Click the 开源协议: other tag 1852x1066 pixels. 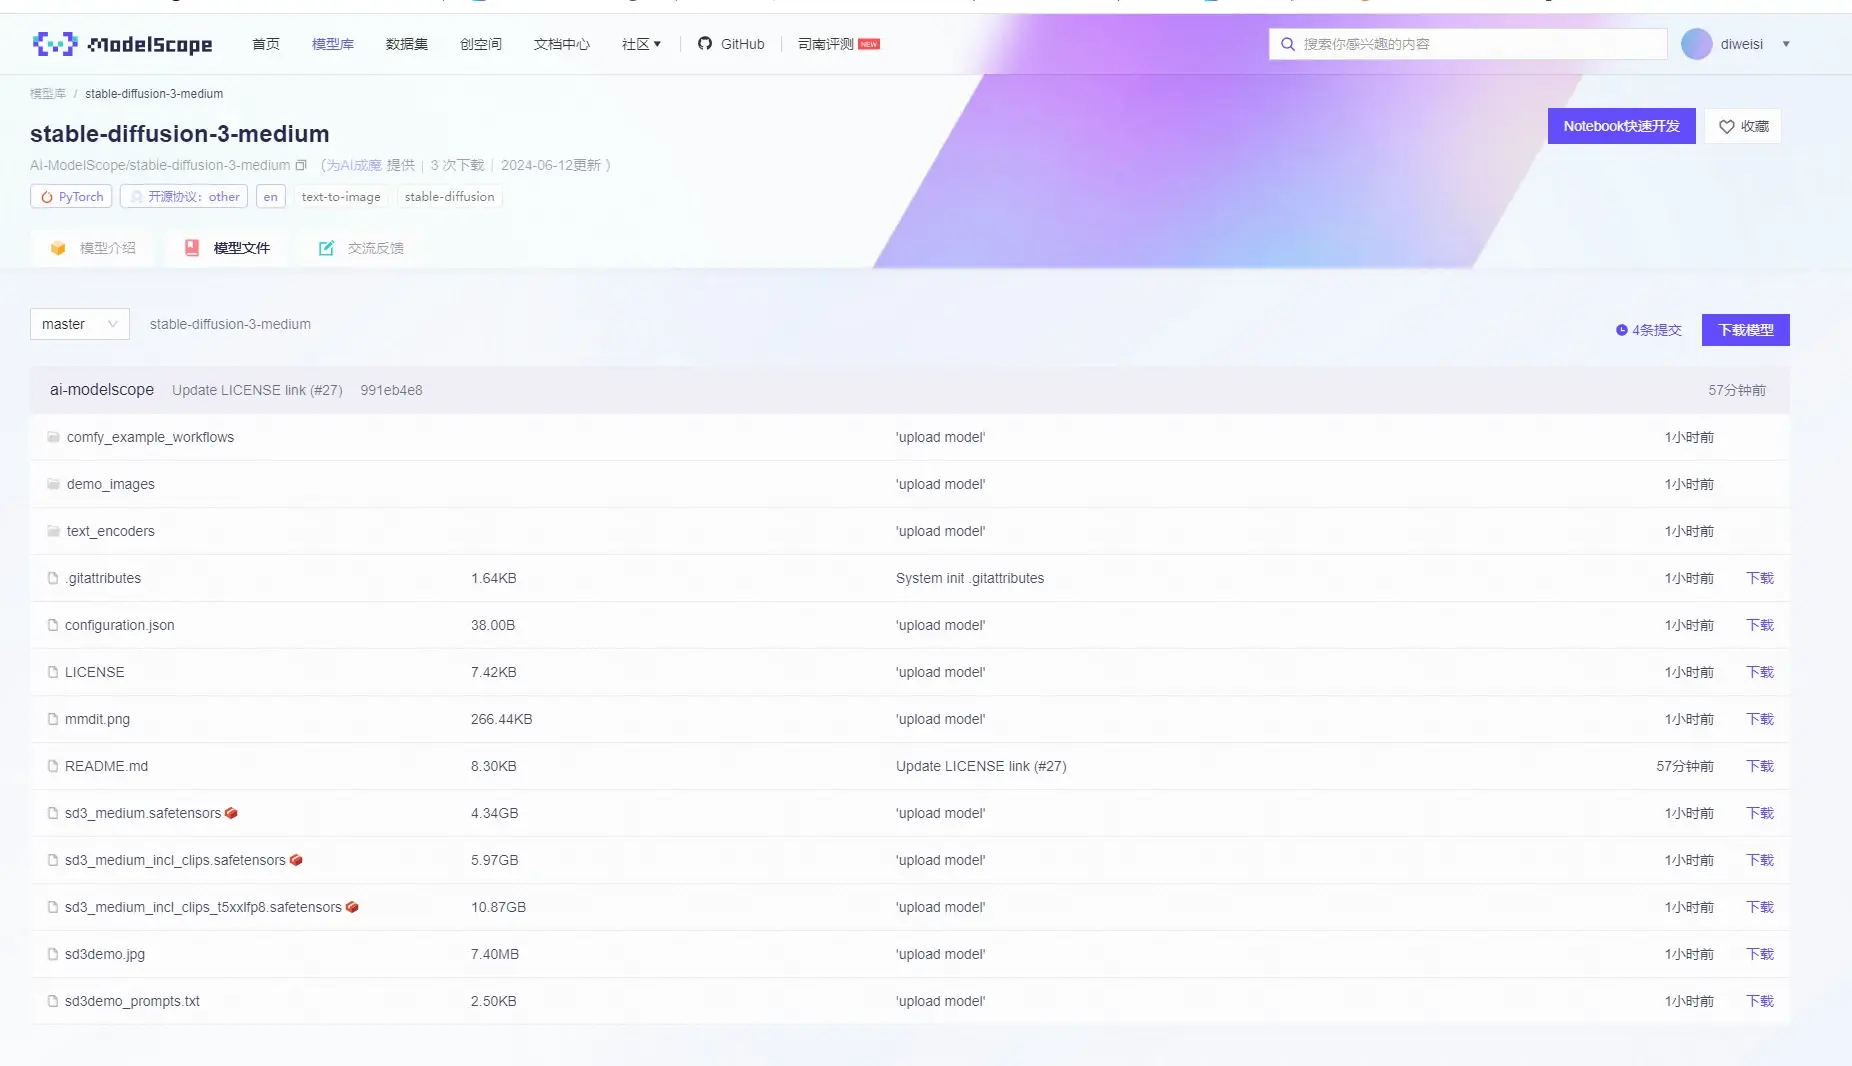184,197
